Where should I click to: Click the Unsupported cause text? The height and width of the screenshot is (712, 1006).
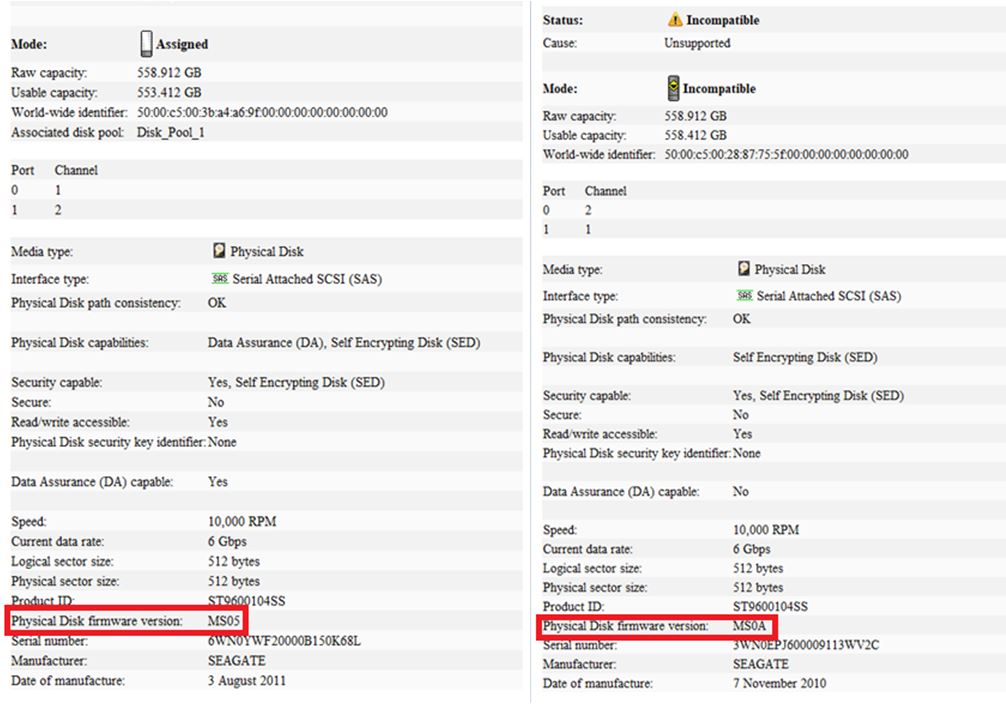coord(697,43)
